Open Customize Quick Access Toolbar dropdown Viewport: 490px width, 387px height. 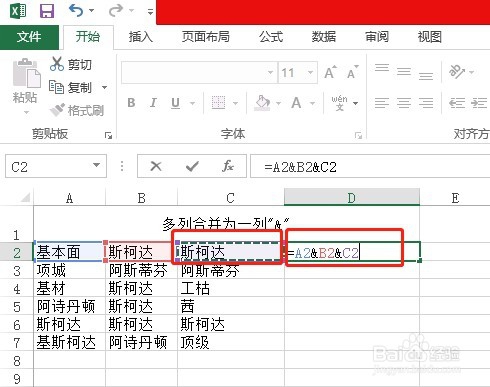point(151,12)
